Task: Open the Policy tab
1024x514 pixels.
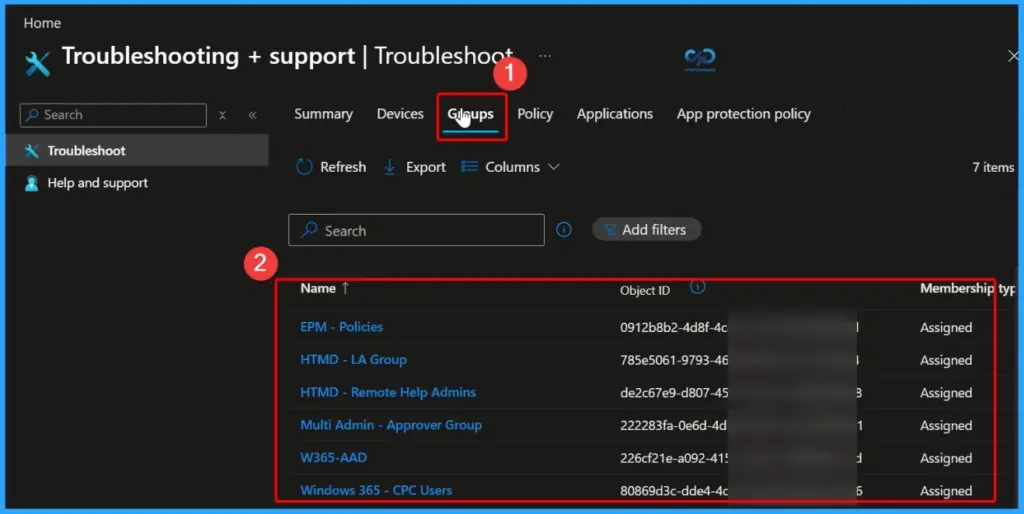Action: click(x=535, y=114)
